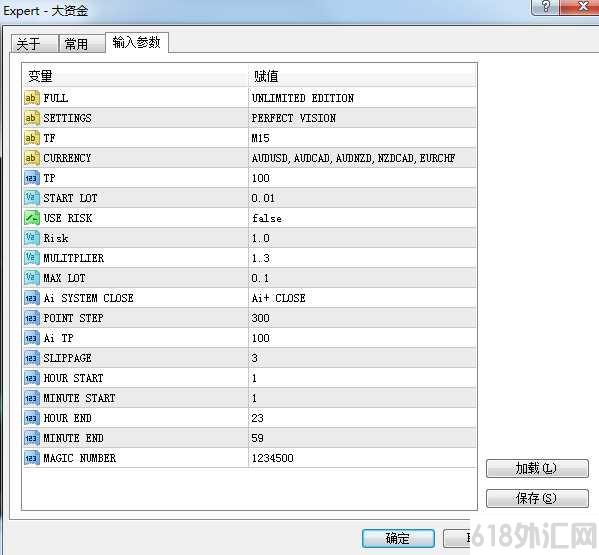599x555 pixels.
Task: Click the green boolean icon beside USE RISK
Action: point(31,218)
